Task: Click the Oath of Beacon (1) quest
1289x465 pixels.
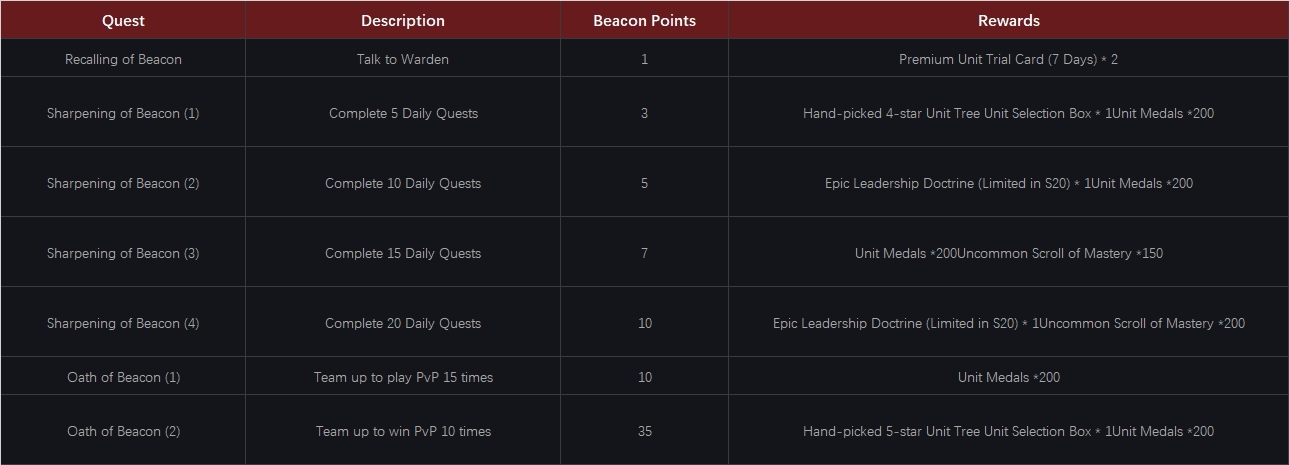Action: pyautogui.click(x=123, y=377)
